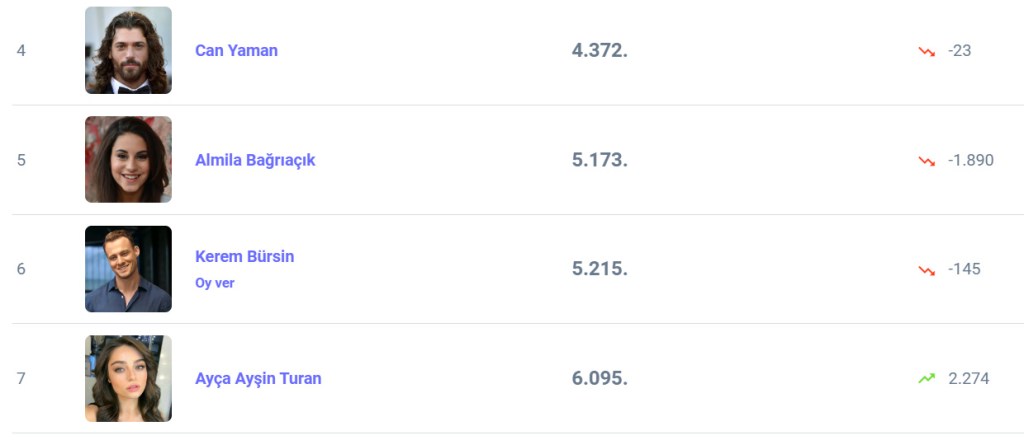Click the score 4.372 in Can Yaman's row
This screenshot has height=440, width=1024.
tap(599, 50)
